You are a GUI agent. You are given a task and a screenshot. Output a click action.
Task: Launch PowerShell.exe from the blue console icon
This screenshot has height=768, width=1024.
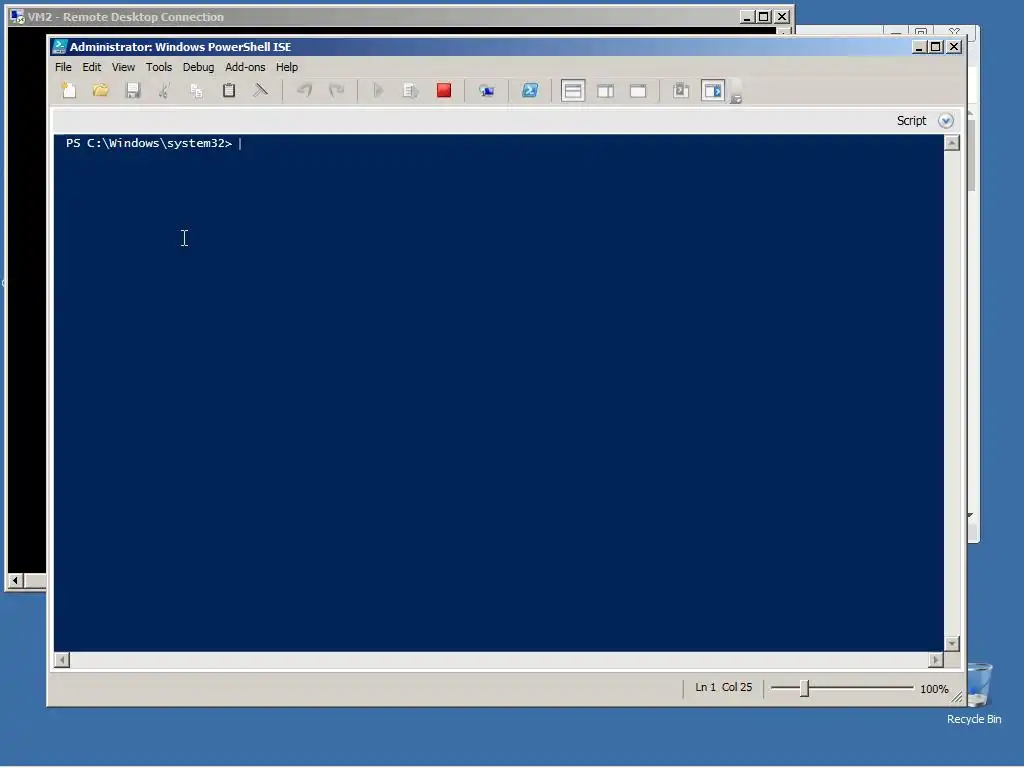(530, 91)
